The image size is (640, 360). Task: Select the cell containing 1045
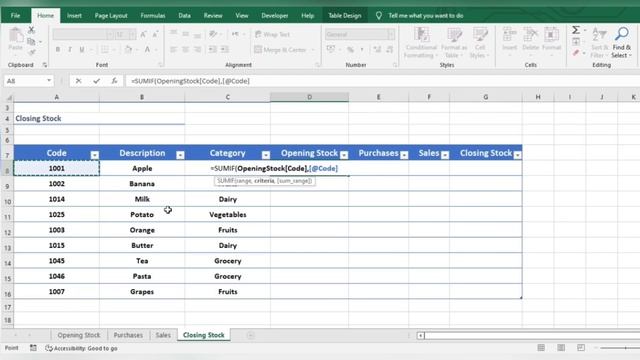[x=57, y=261]
